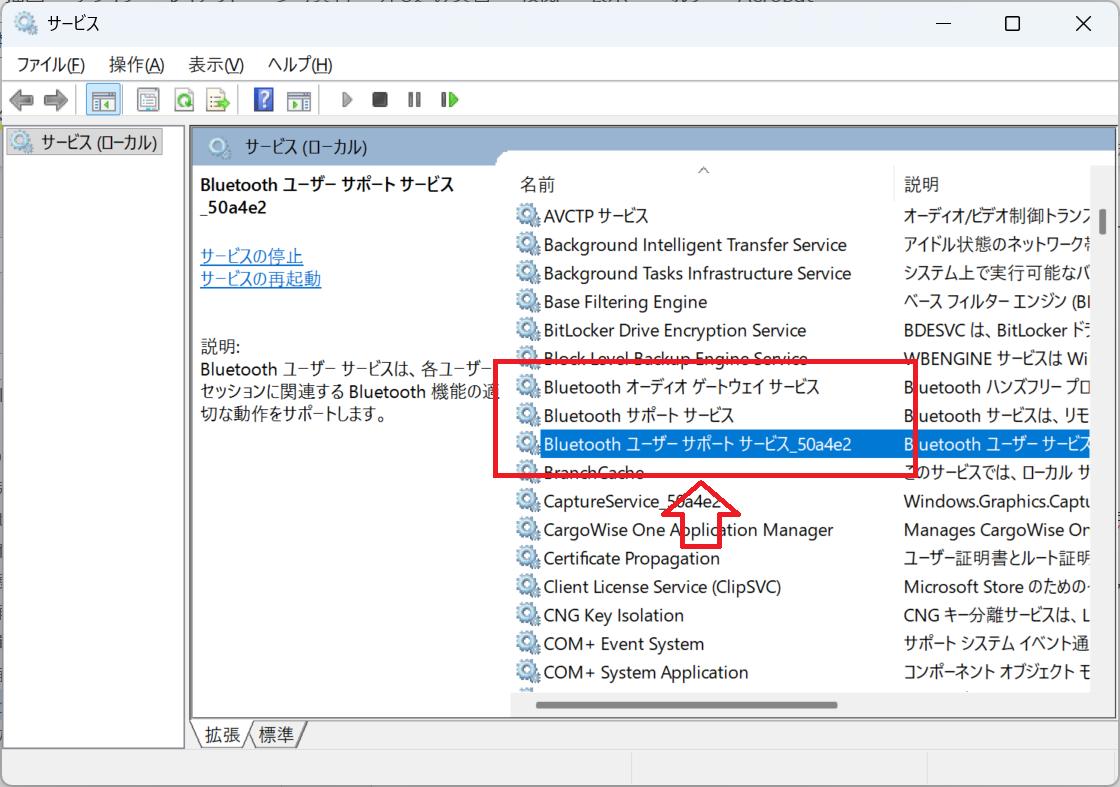Click the サービスの再起動 link
Screen dimensions: 1120x787
[x=263, y=279]
